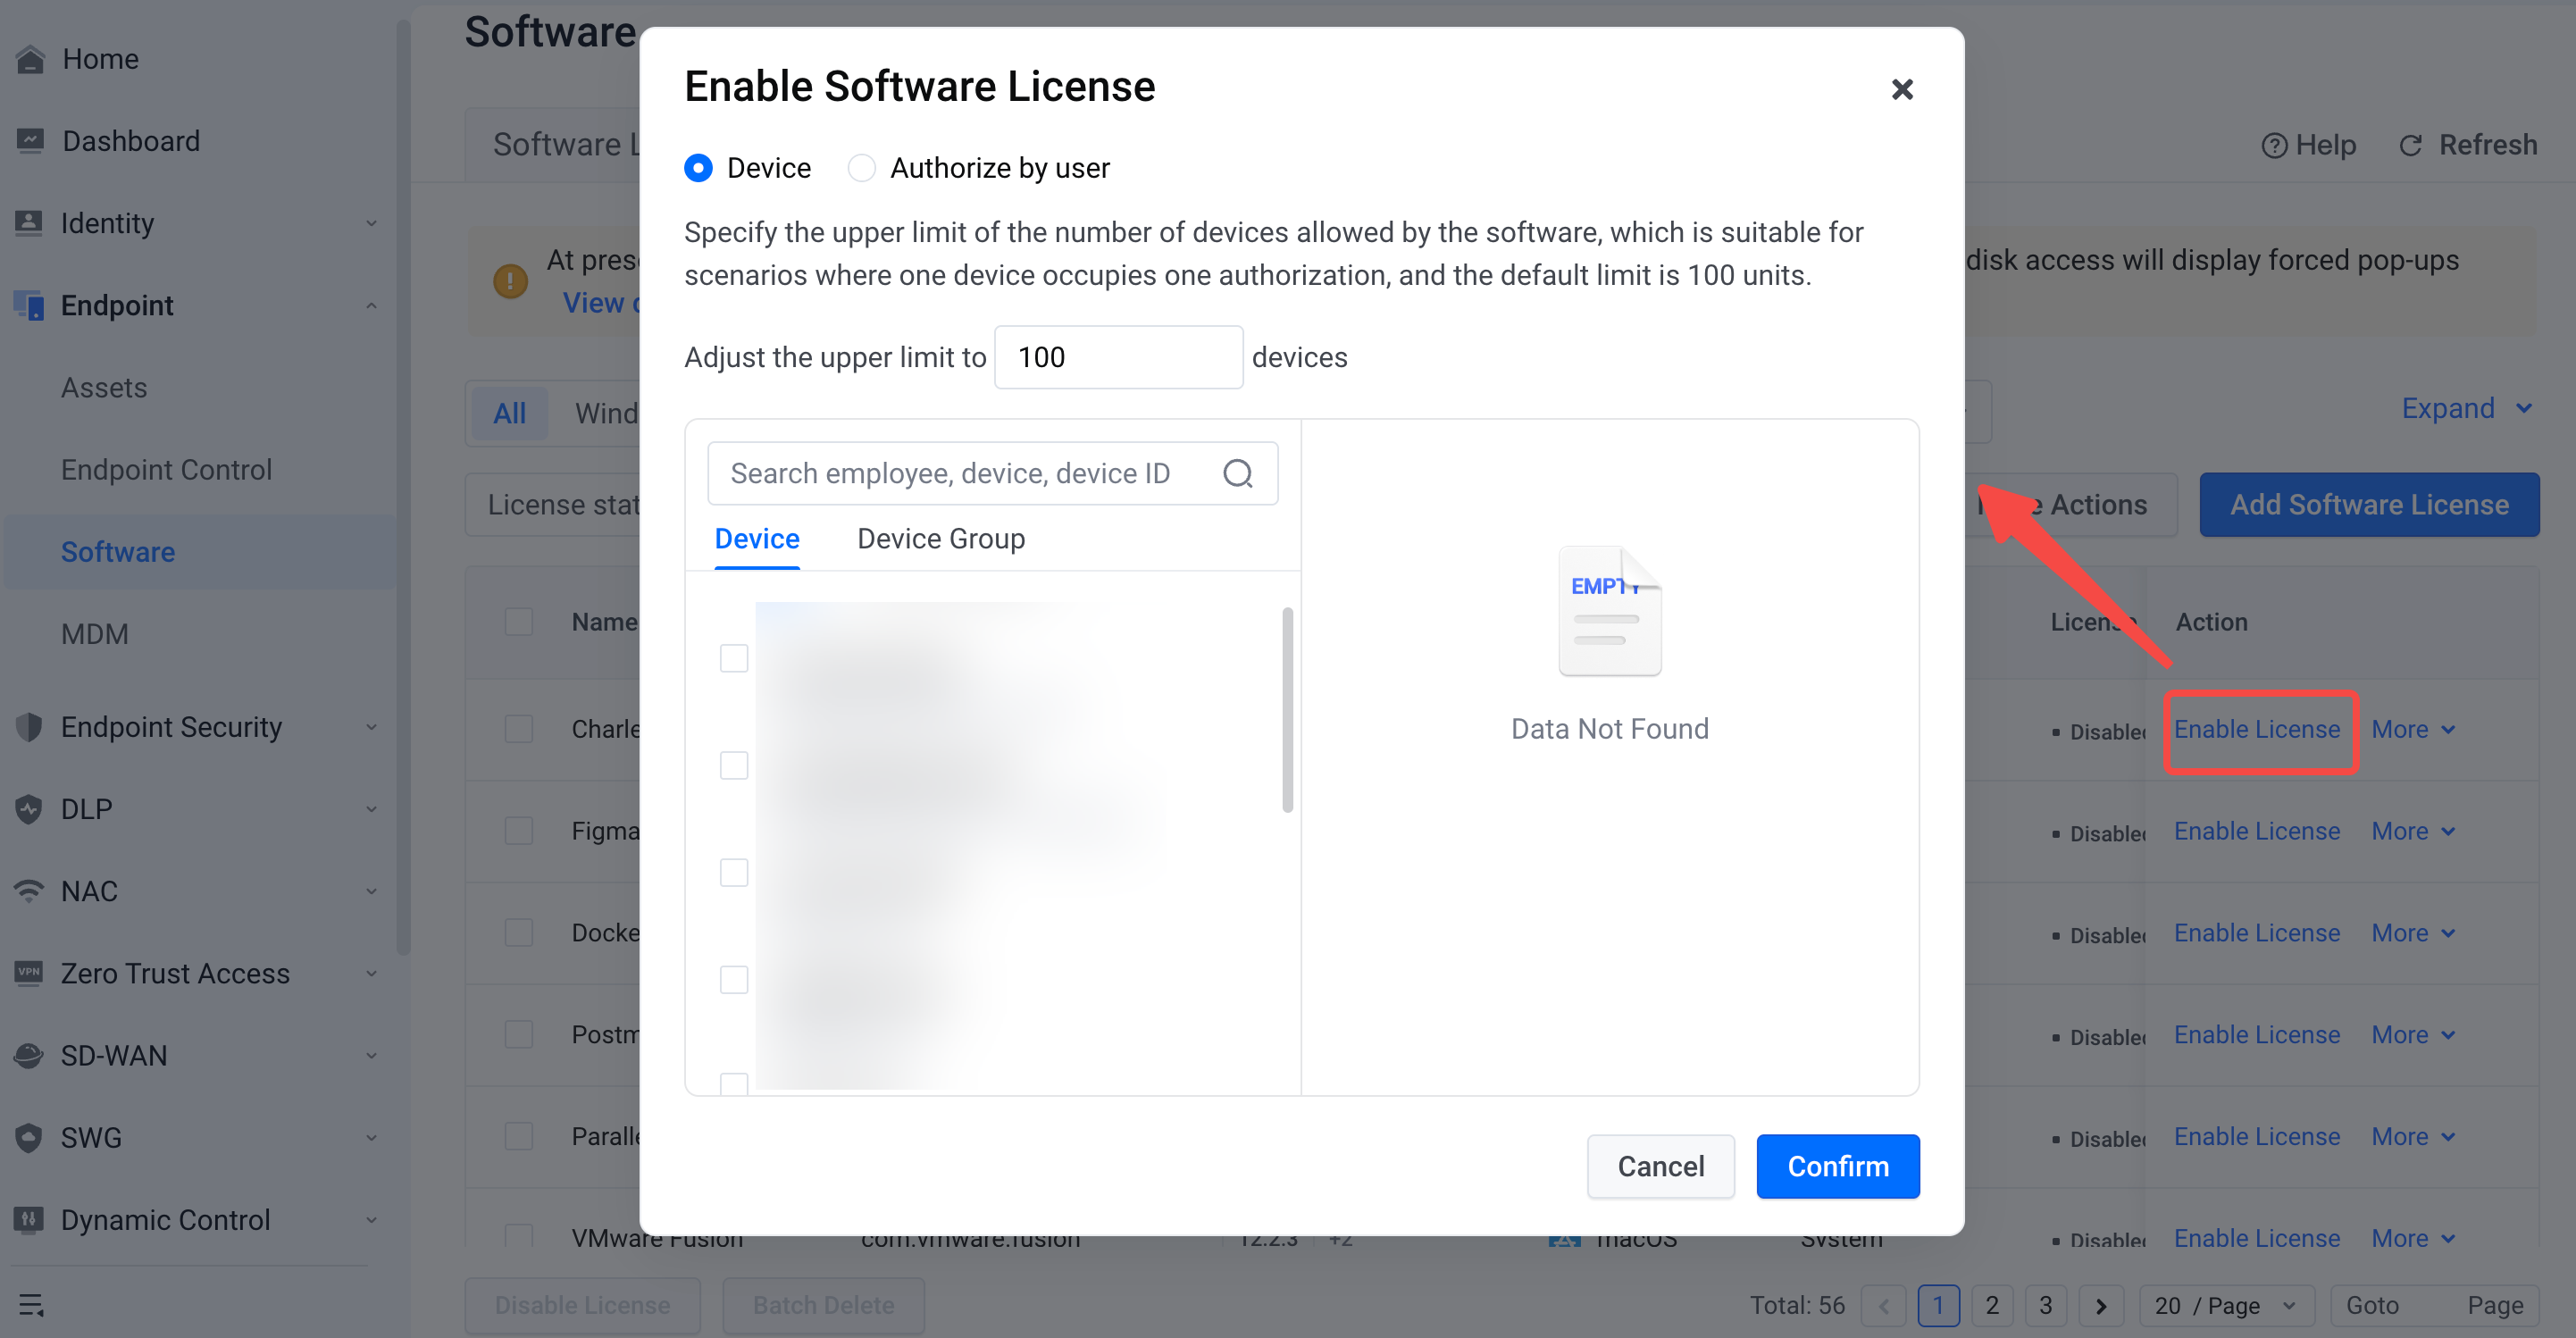Click the Refresh icon at top right
The width and height of the screenshot is (2576, 1338).
tap(2410, 145)
